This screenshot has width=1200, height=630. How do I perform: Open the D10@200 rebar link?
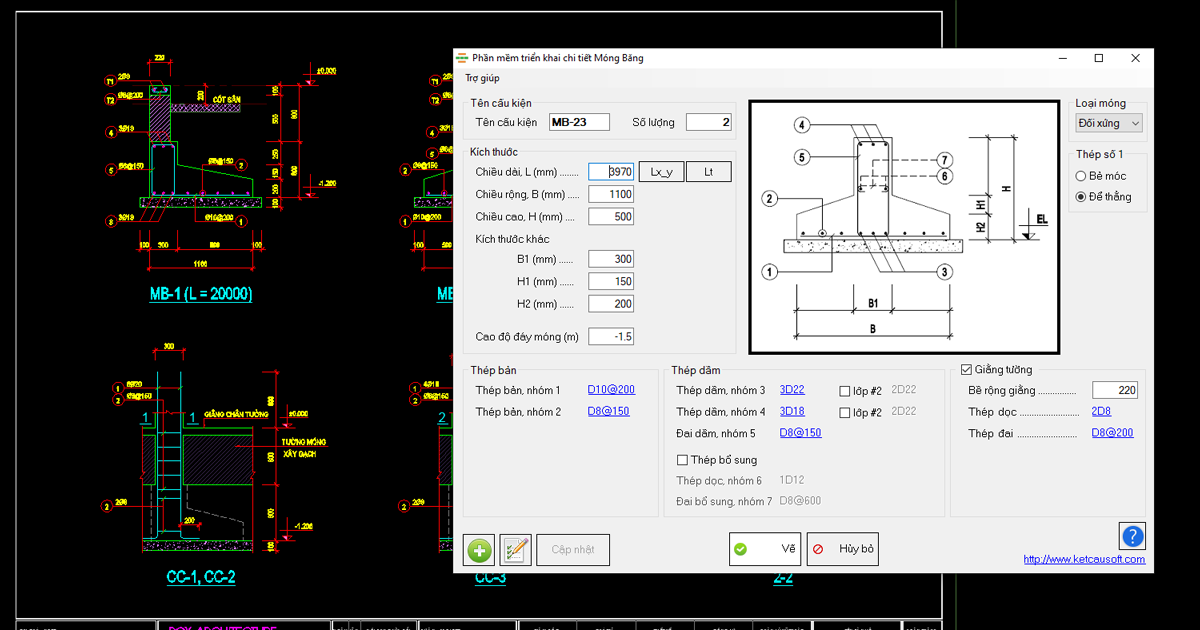(611, 390)
